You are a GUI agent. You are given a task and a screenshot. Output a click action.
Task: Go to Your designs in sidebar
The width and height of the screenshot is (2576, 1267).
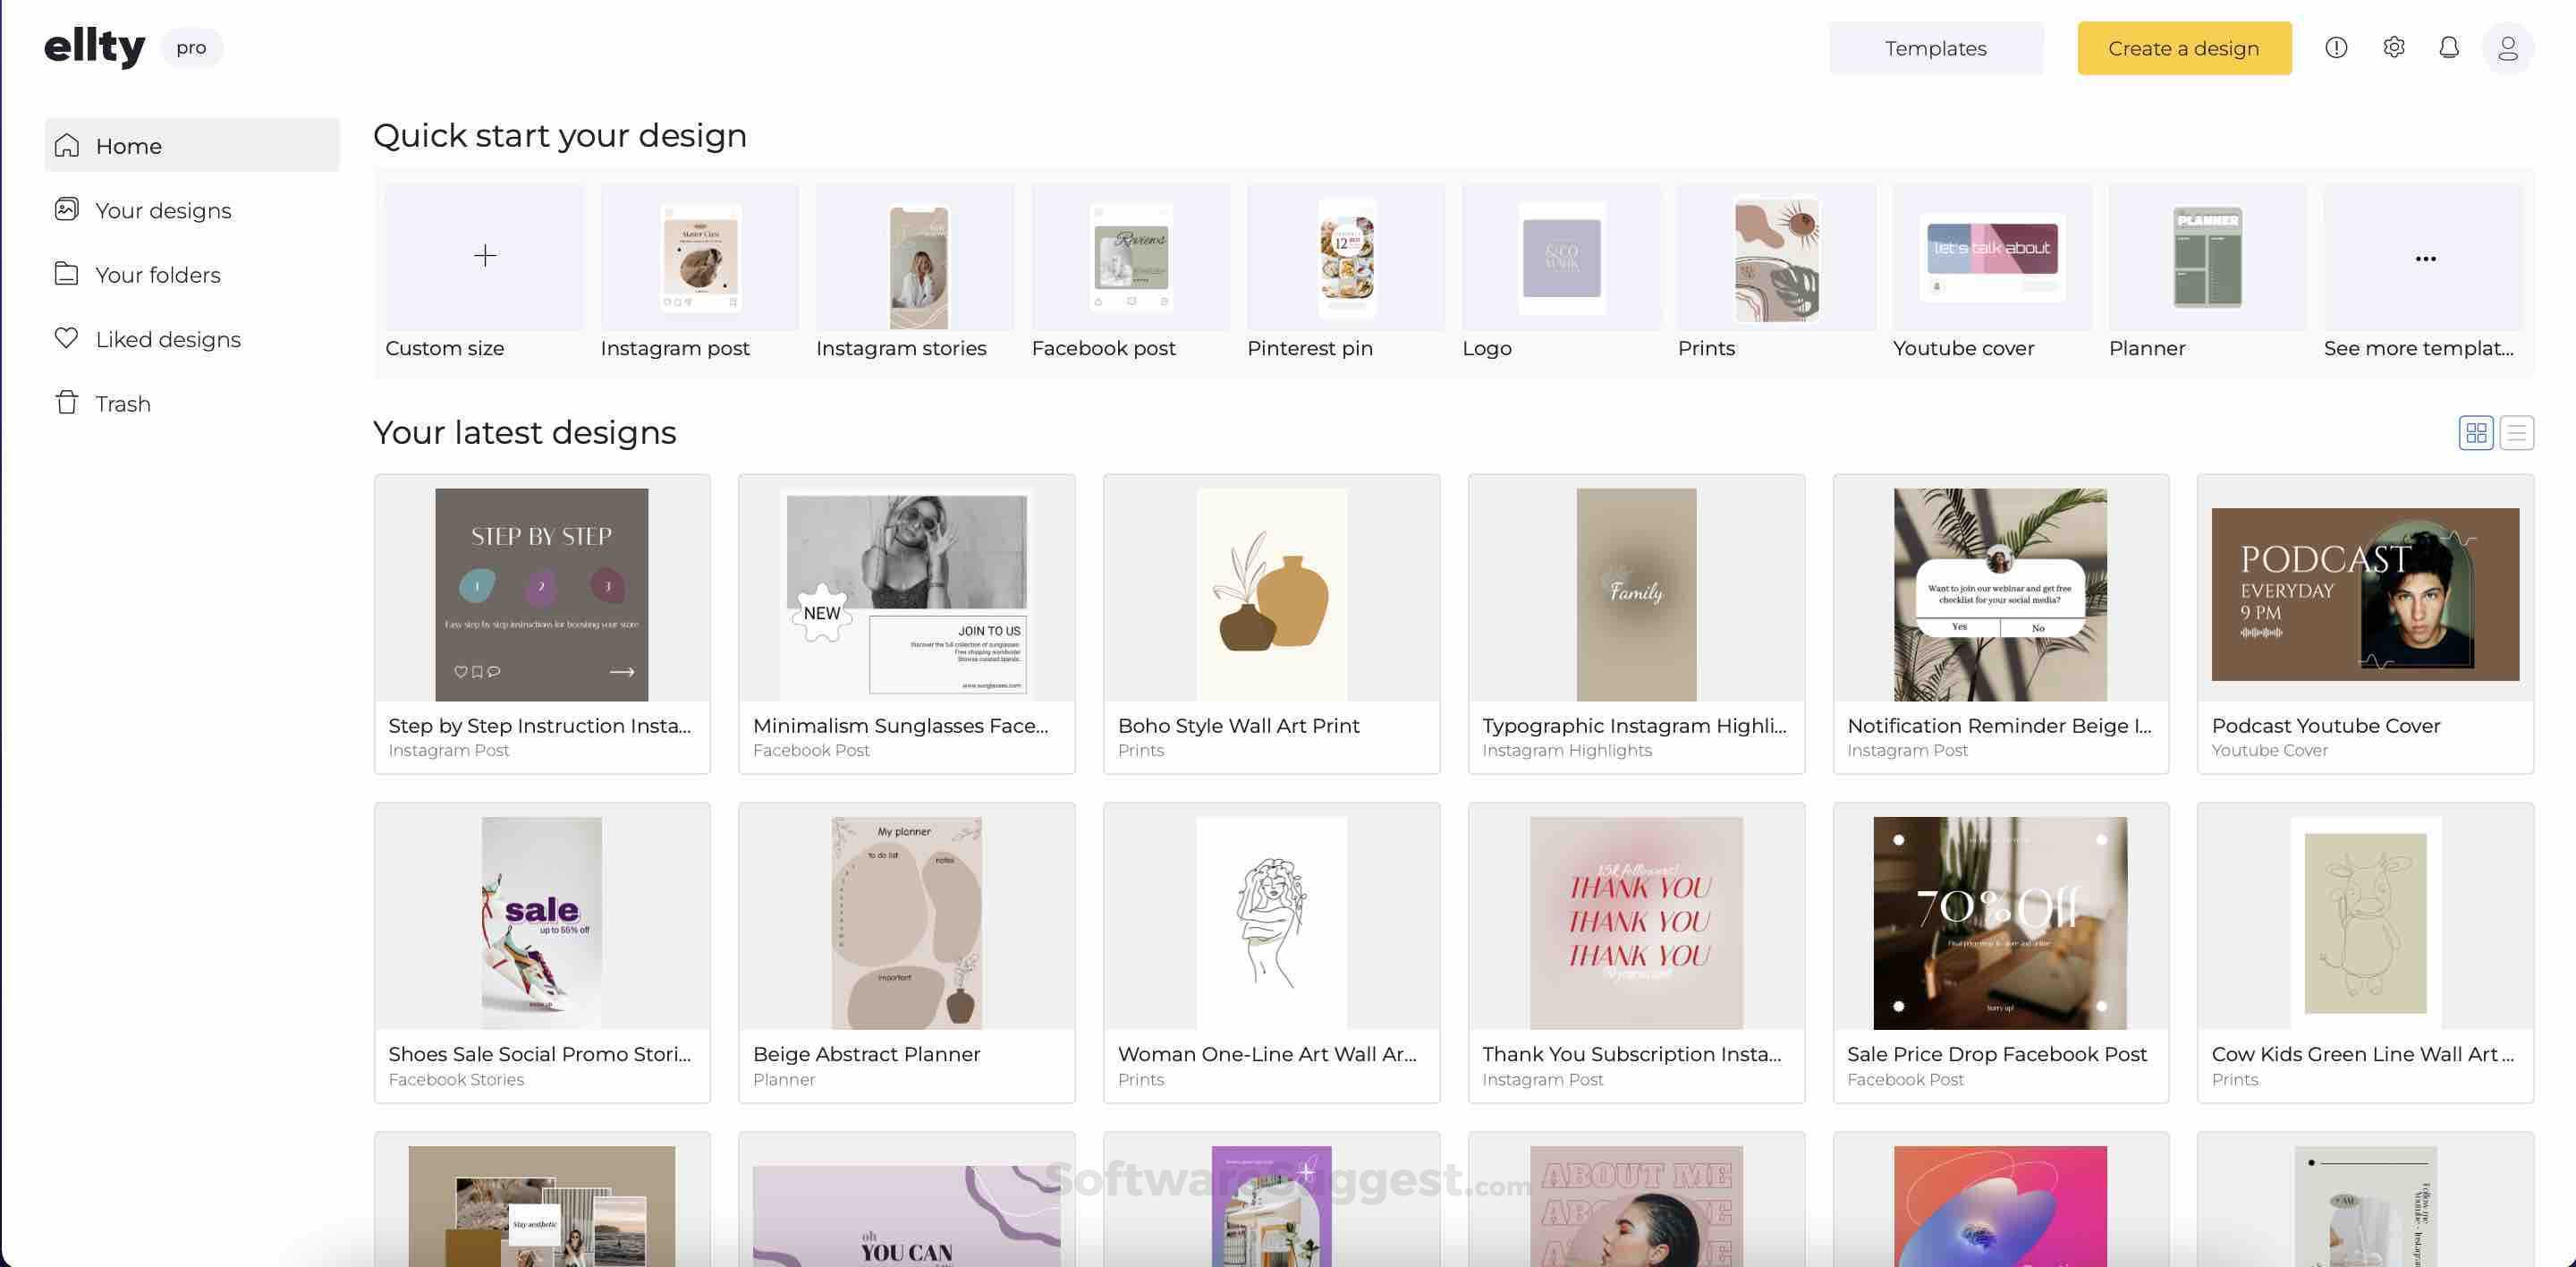(163, 210)
